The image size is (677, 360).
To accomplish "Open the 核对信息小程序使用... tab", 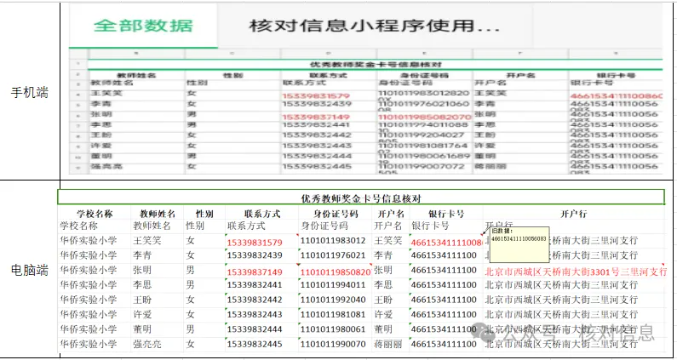I will (374, 26).
